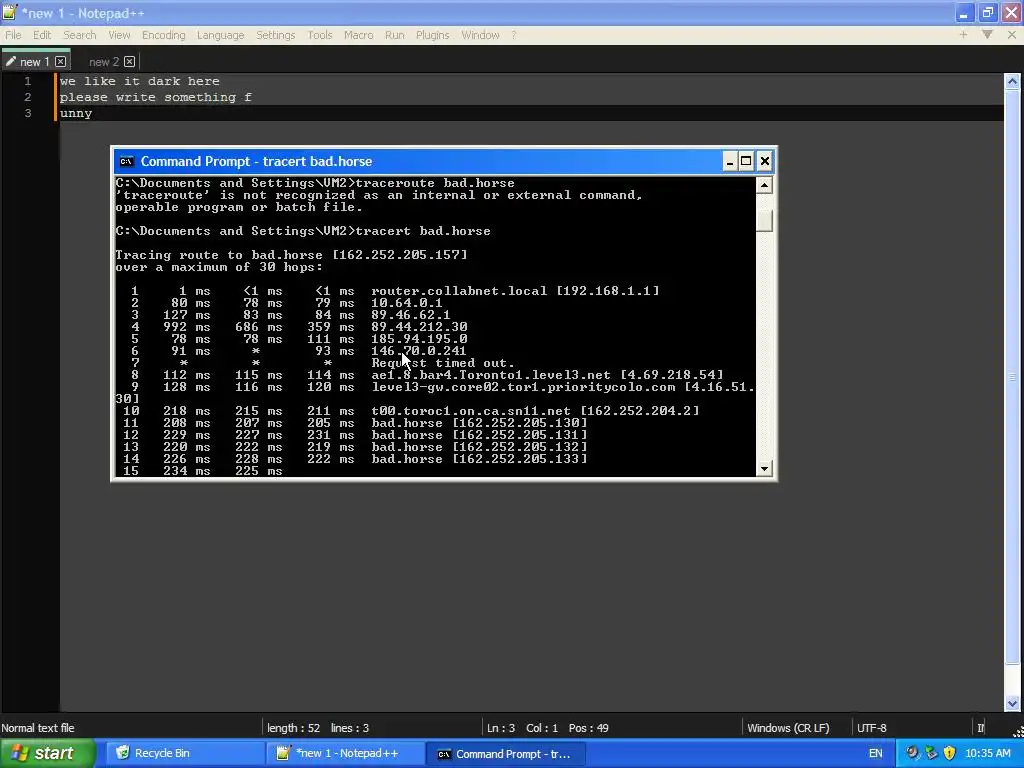Click the plus icon in the menu bar
Screen dimensions: 1024x768
pyautogui.click(x=963, y=35)
